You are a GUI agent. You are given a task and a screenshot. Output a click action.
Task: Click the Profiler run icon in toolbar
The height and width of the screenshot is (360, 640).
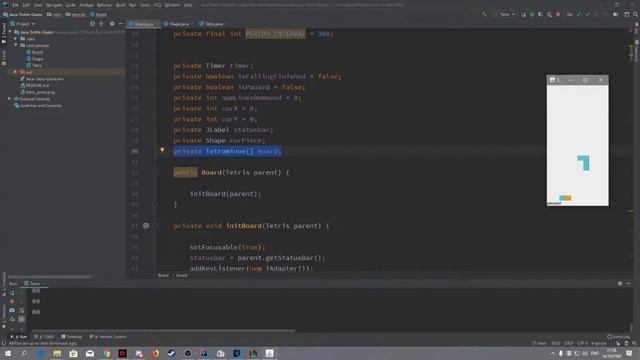(x=549, y=14)
